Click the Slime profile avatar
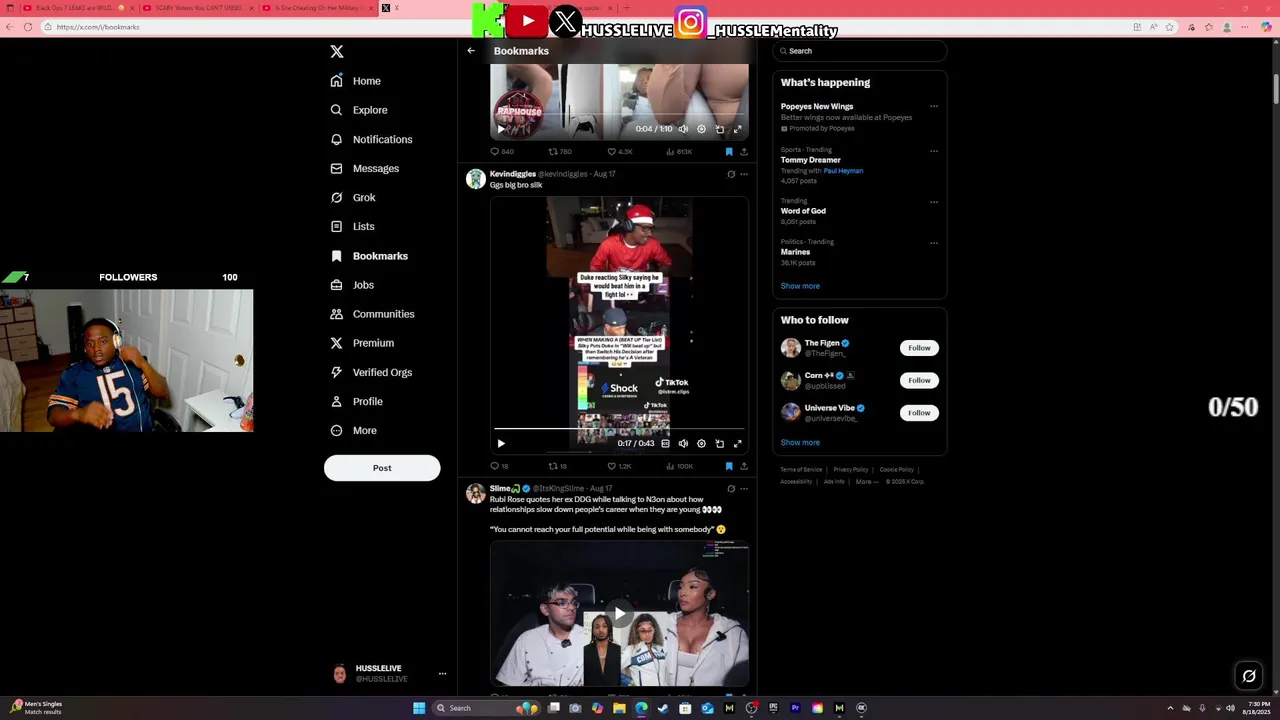Viewport: 1280px width, 720px height. pos(476,494)
